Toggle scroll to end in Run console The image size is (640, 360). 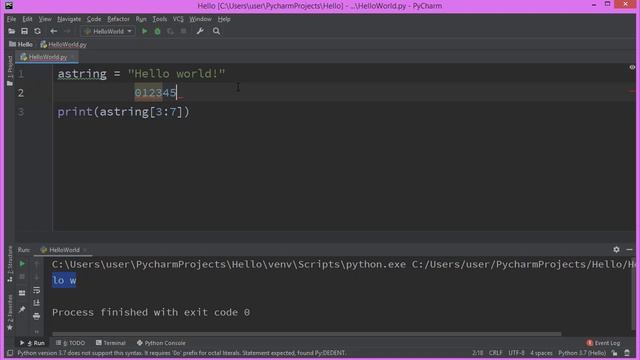pos(36,303)
